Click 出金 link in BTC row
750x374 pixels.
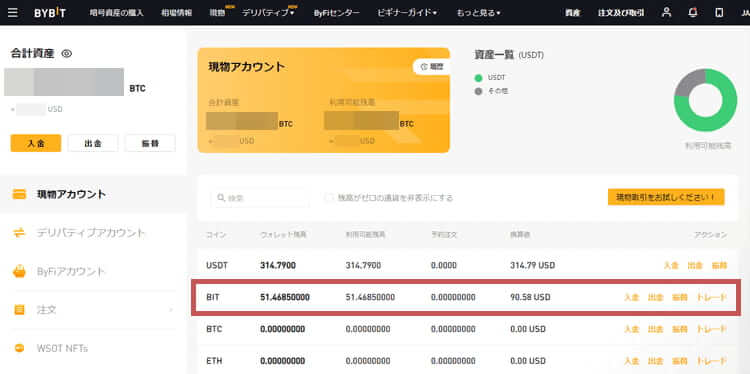pyautogui.click(x=655, y=329)
